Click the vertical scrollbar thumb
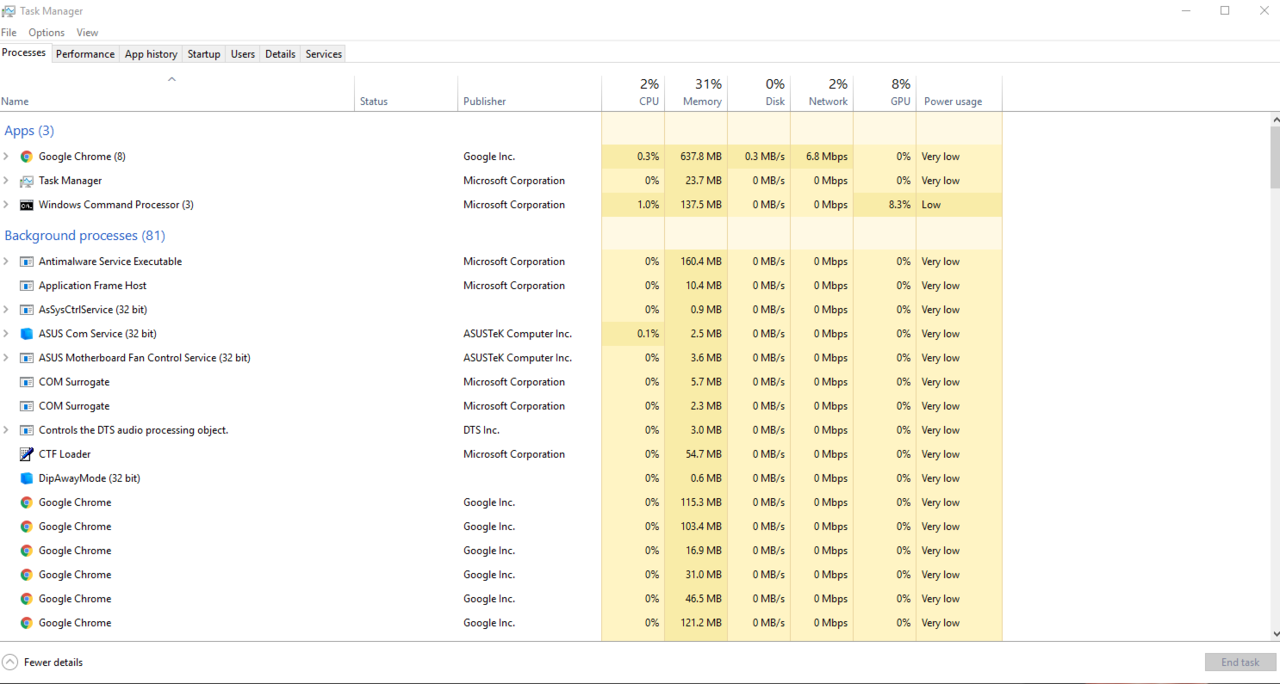This screenshot has height=684, width=1280. [1275, 157]
